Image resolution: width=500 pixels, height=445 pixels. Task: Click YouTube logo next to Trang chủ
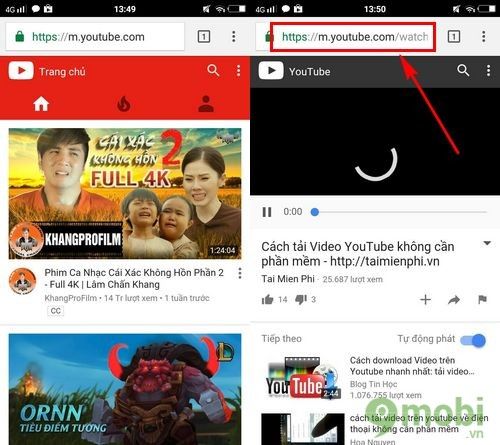tap(21, 71)
